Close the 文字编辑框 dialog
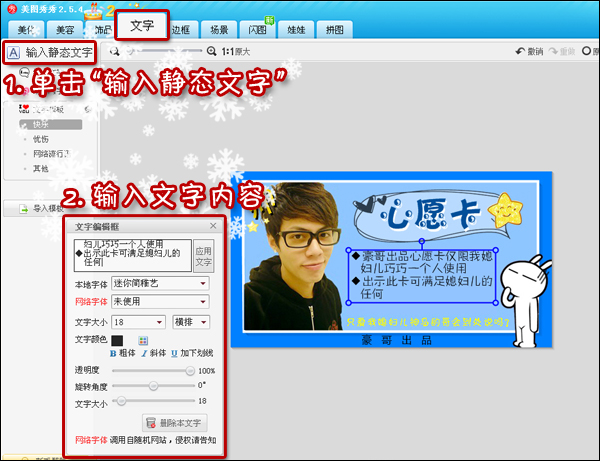 coord(213,226)
